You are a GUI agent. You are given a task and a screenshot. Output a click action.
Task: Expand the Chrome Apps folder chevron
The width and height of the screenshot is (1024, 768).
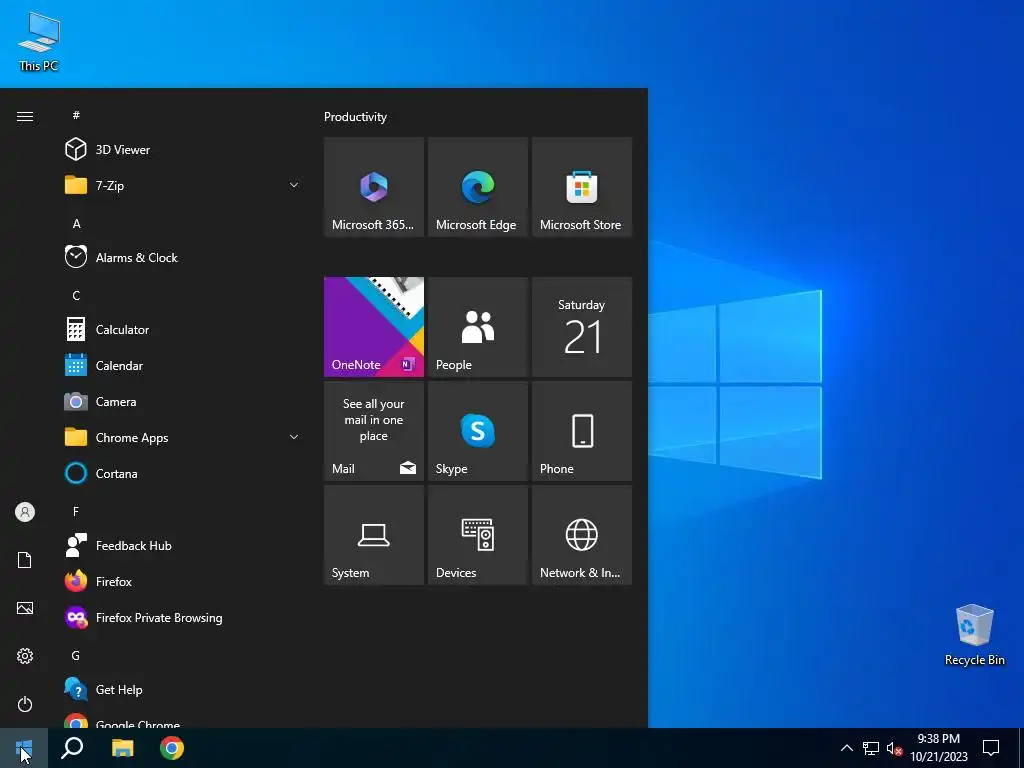(294, 437)
